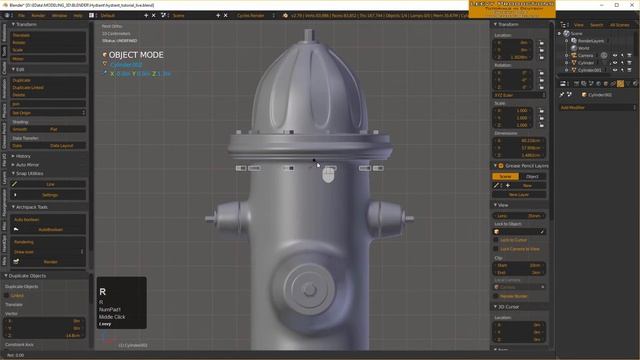Open the File menu

21,16
